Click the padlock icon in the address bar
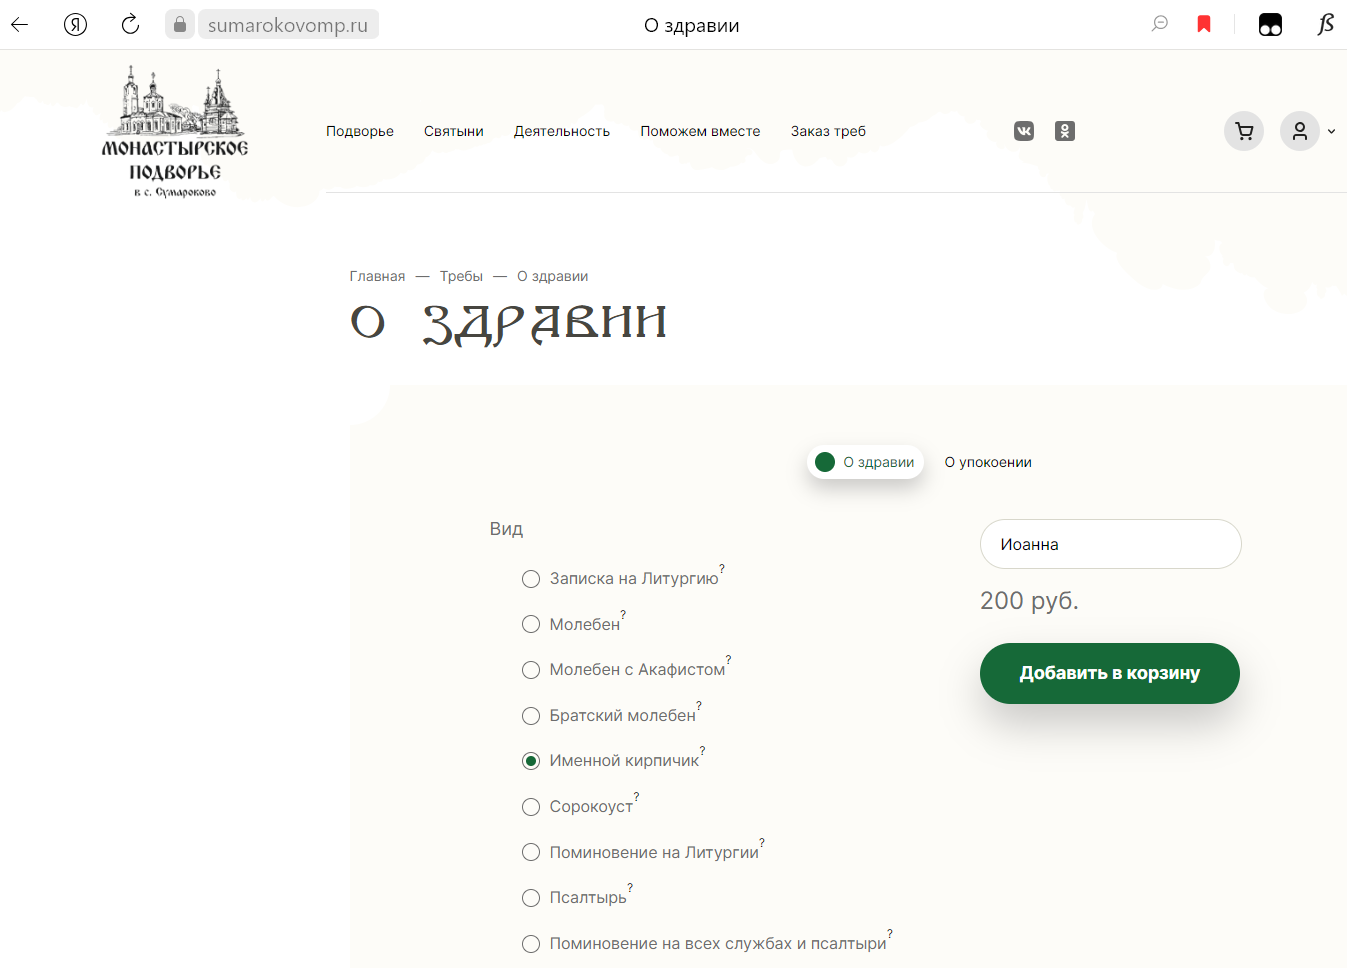Image resolution: width=1347 pixels, height=968 pixels. pyautogui.click(x=179, y=24)
